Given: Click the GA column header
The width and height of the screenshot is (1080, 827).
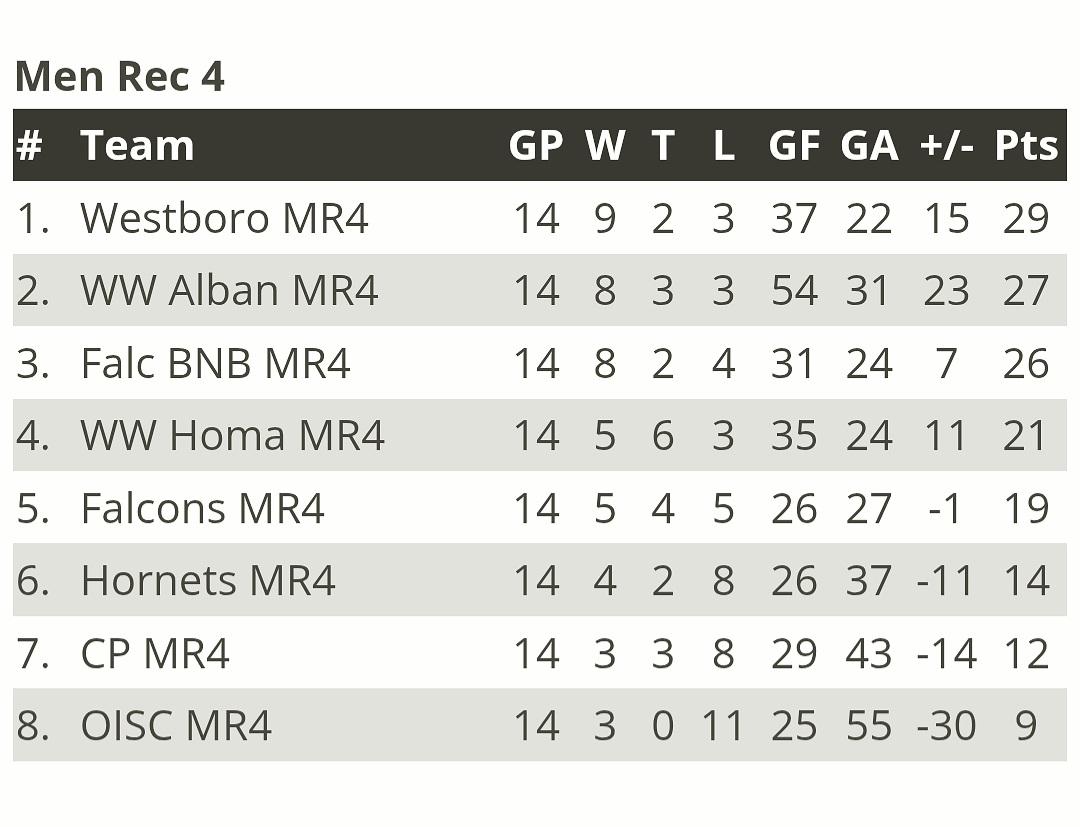Looking at the screenshot, I should point(868,146).
